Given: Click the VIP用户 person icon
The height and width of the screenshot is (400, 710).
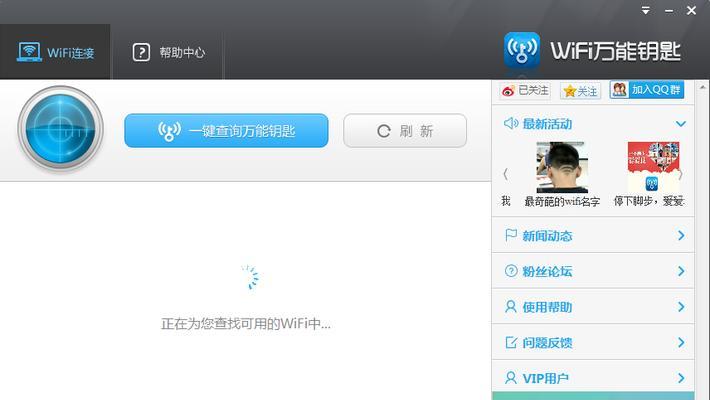Looking at the screenshot, I should pos(511,378).
